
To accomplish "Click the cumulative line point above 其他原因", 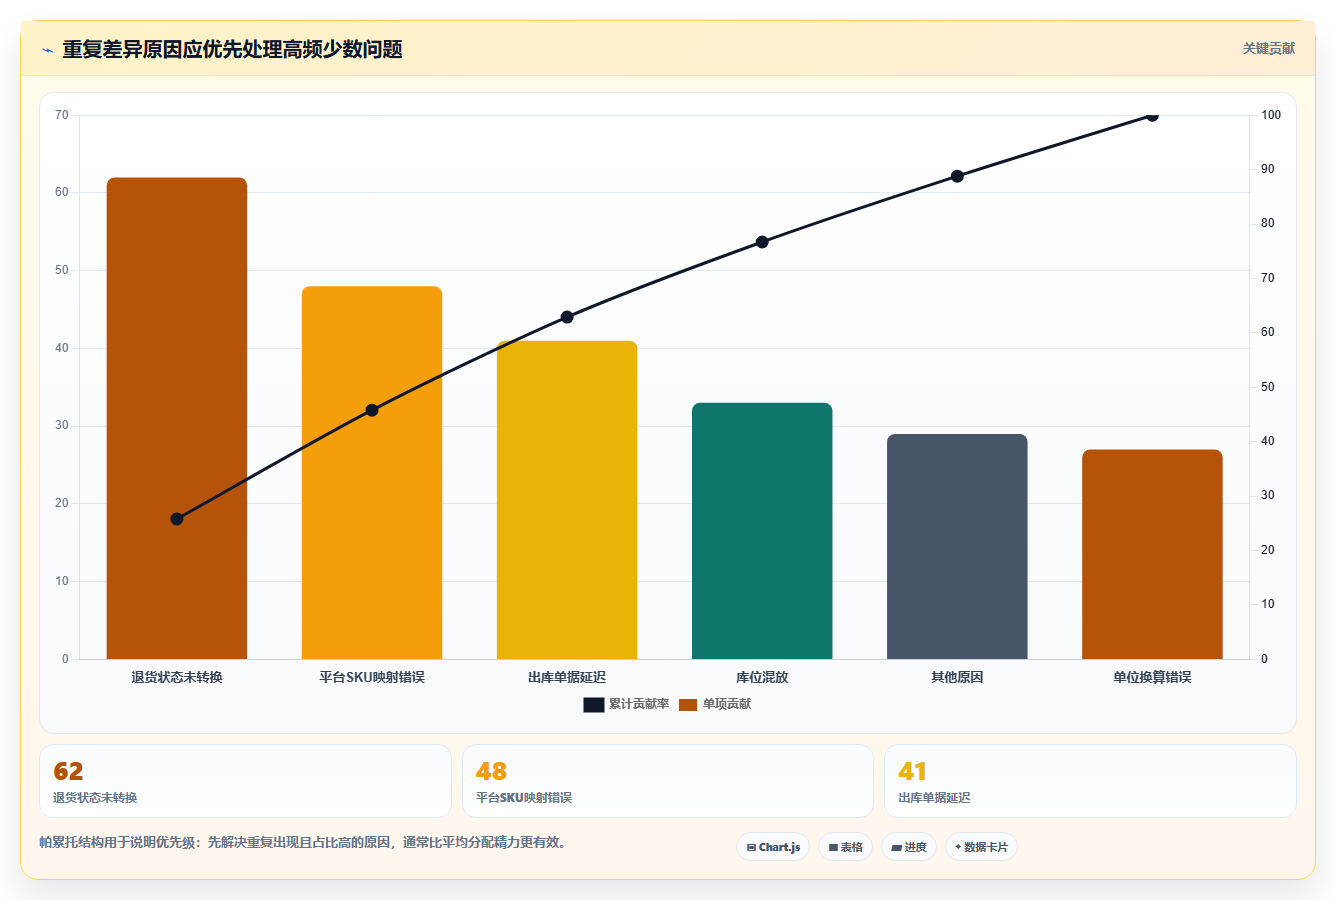I will tap(957, 176).
